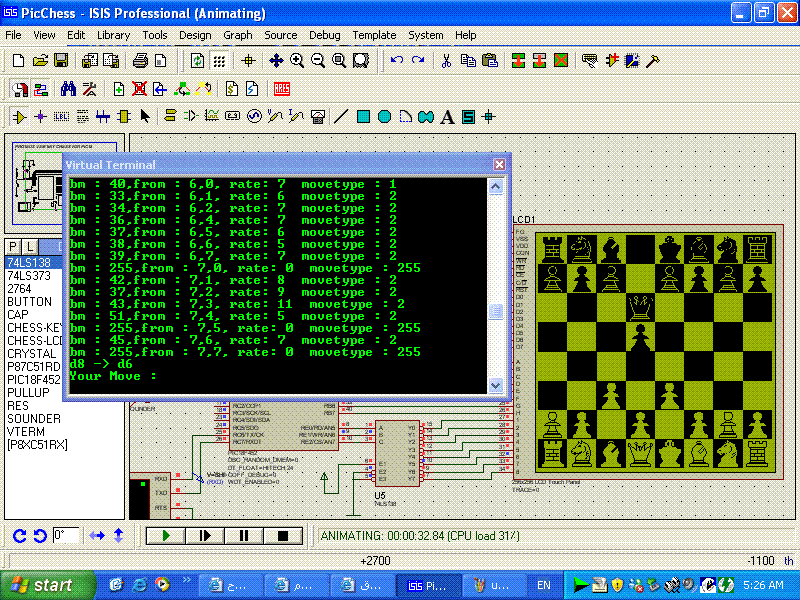
Task: Click the Virtual Terminal scroll down arrow
Action: (495, 385)
